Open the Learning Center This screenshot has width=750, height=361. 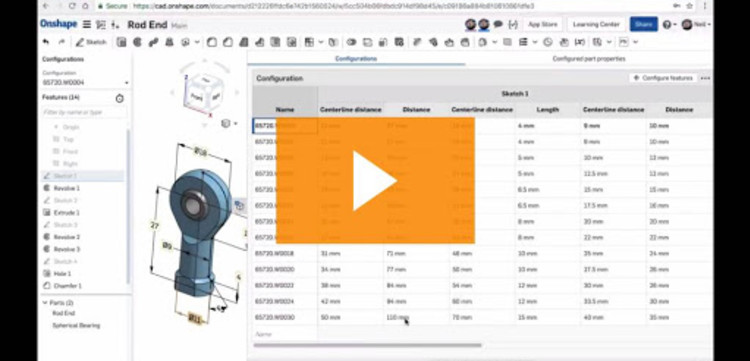click(x=596, y=24)
